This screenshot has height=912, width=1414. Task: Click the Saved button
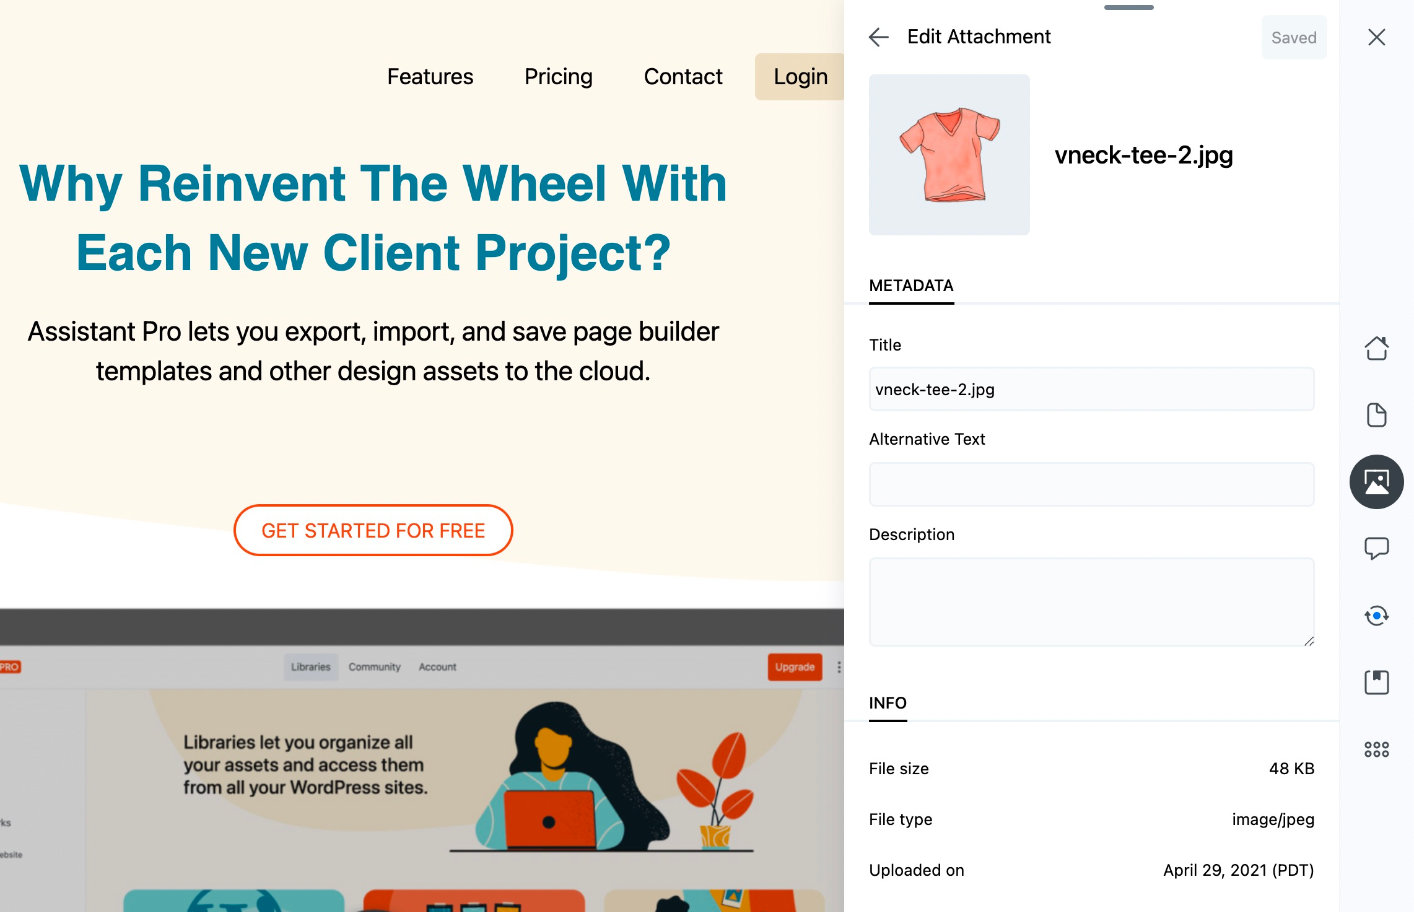1293,38
